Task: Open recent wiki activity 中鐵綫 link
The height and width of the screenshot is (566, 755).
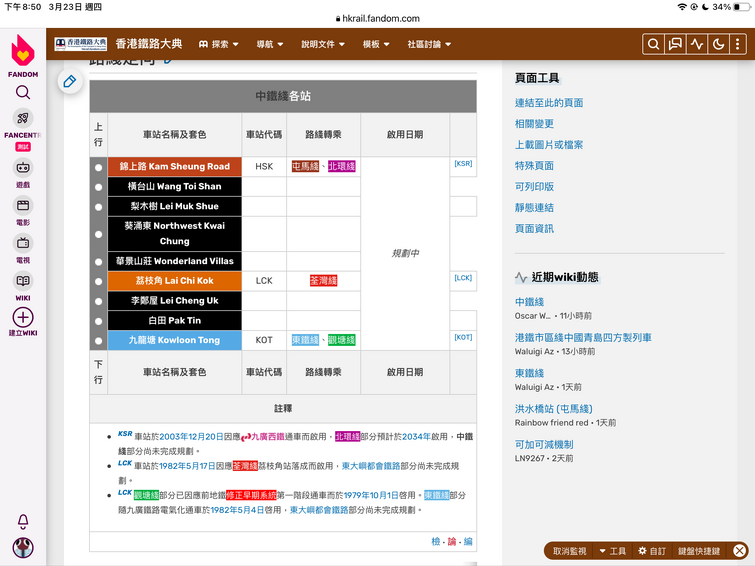Action: [x=529, y=302]
